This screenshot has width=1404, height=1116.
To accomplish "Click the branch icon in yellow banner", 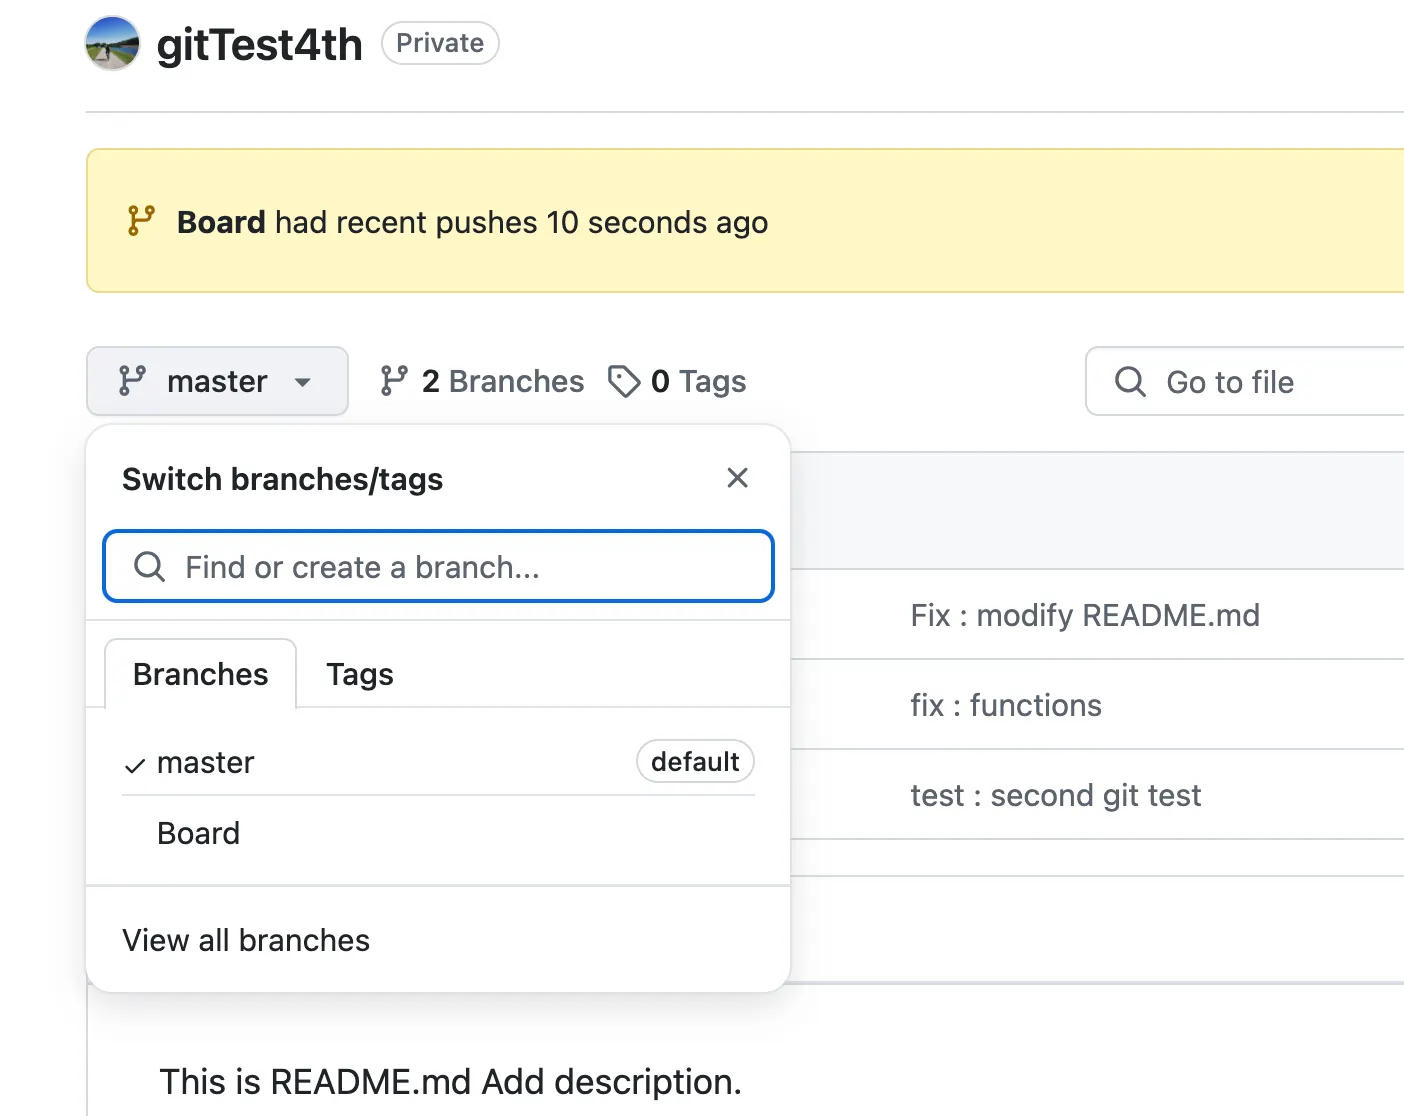I will point(141,221).
